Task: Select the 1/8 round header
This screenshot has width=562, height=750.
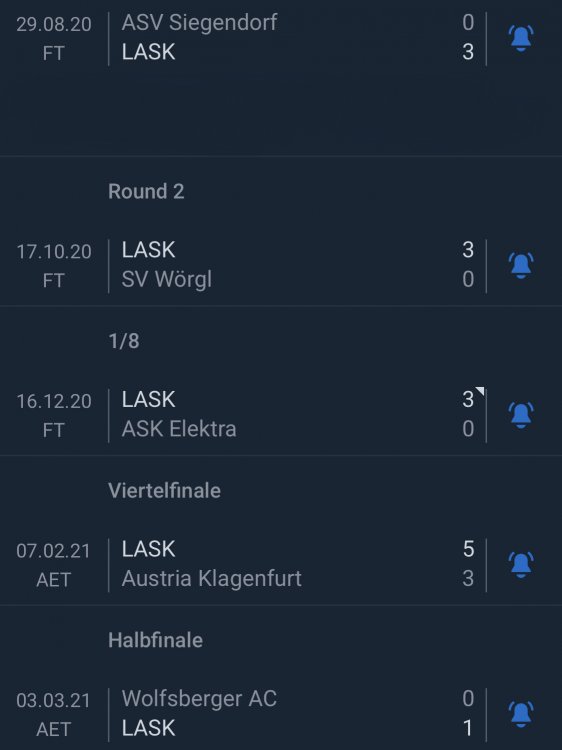Action: [124, 341]
